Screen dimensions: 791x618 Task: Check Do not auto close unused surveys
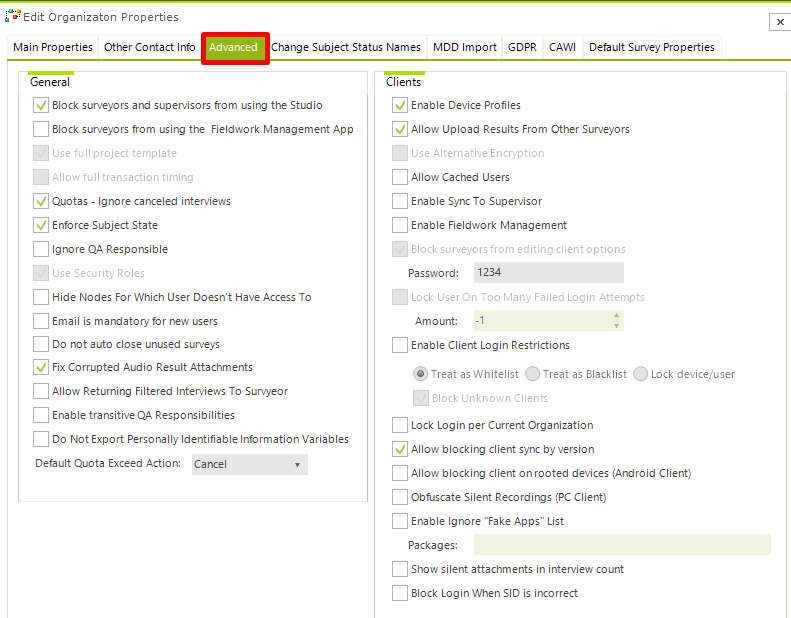[41, 344]
